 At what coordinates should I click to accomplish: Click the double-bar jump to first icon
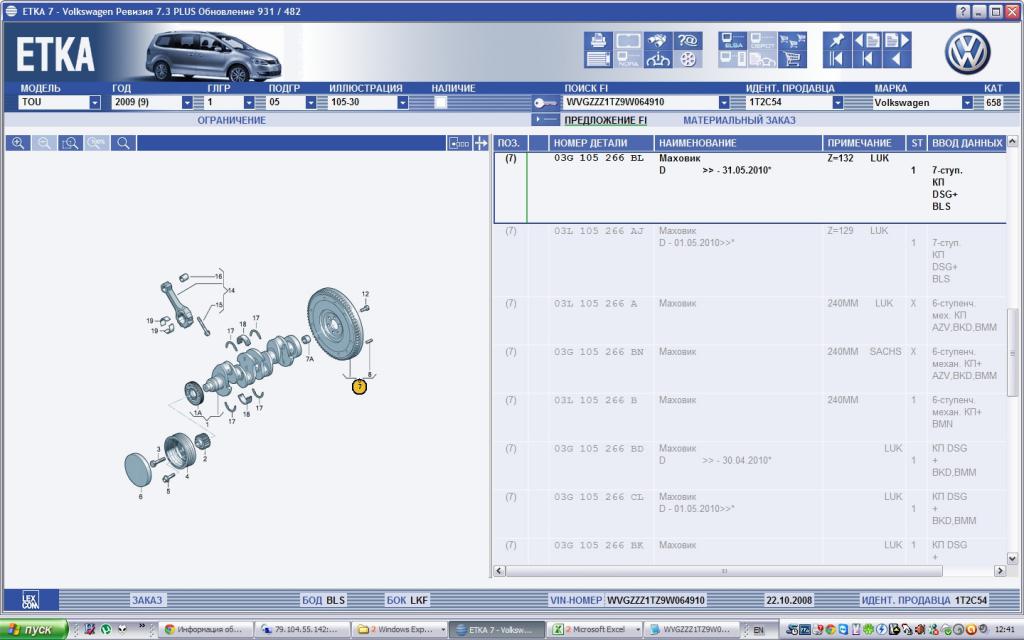tap(837, 59)
